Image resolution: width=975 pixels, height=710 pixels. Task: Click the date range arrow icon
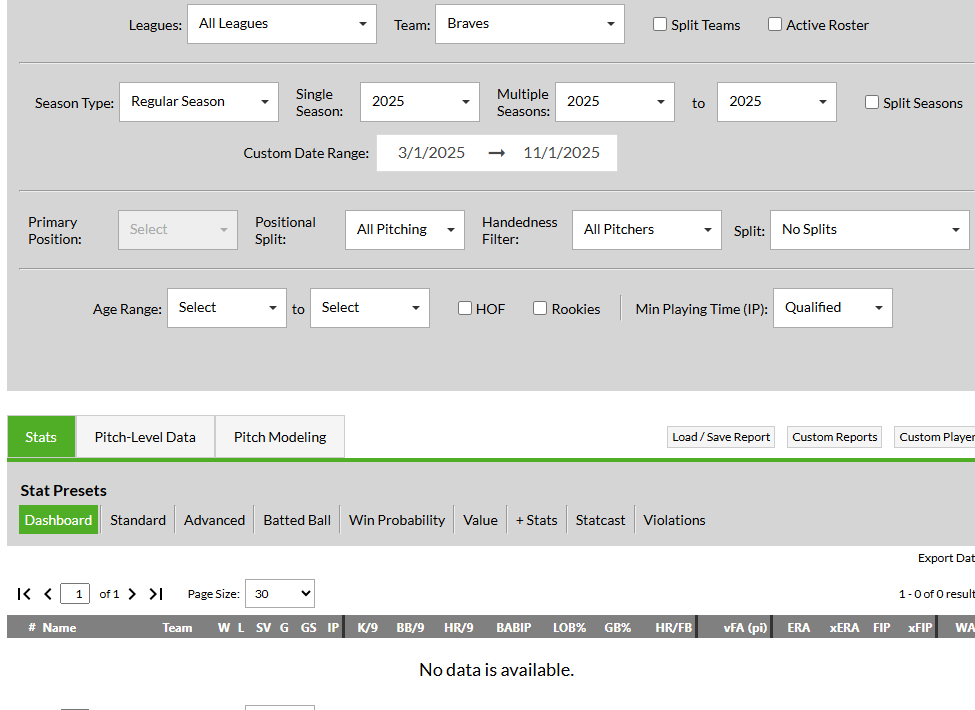click(496, 153)
